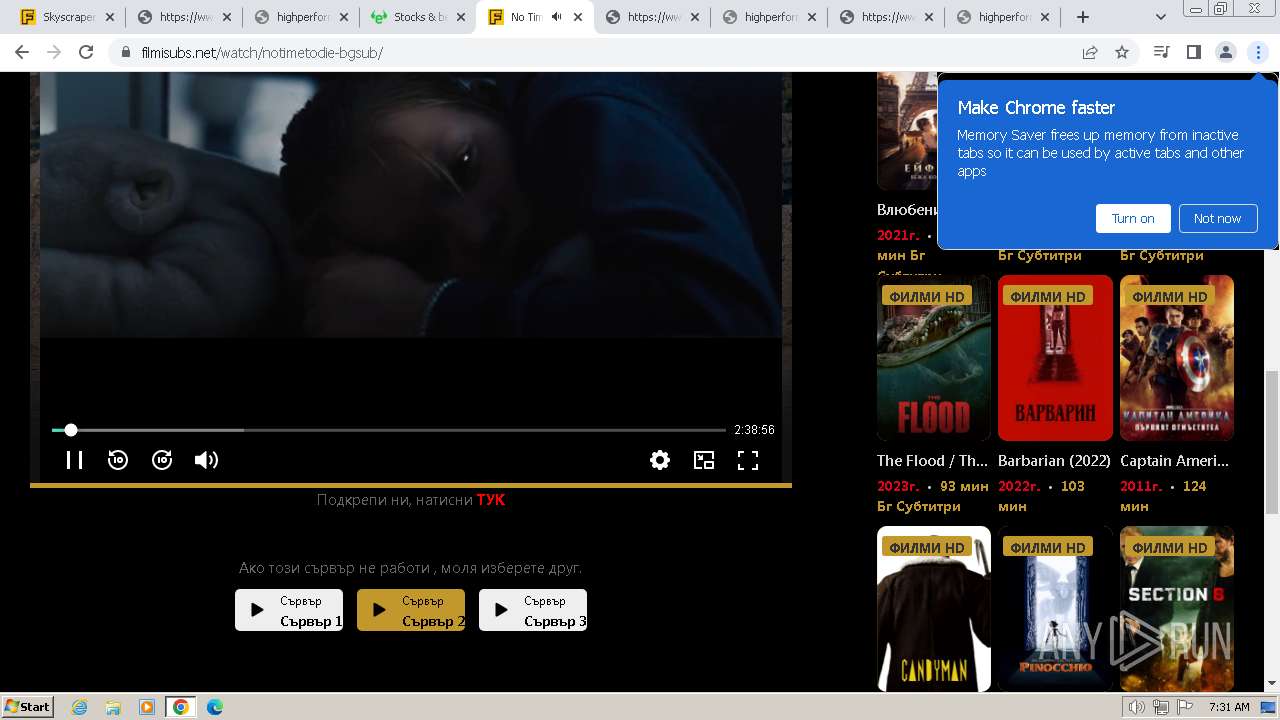The height and width of the screenshot is (720, 1280).
Task: Click ФИЛМИ HD badge on Barbarian
Action: [1047, 296]
